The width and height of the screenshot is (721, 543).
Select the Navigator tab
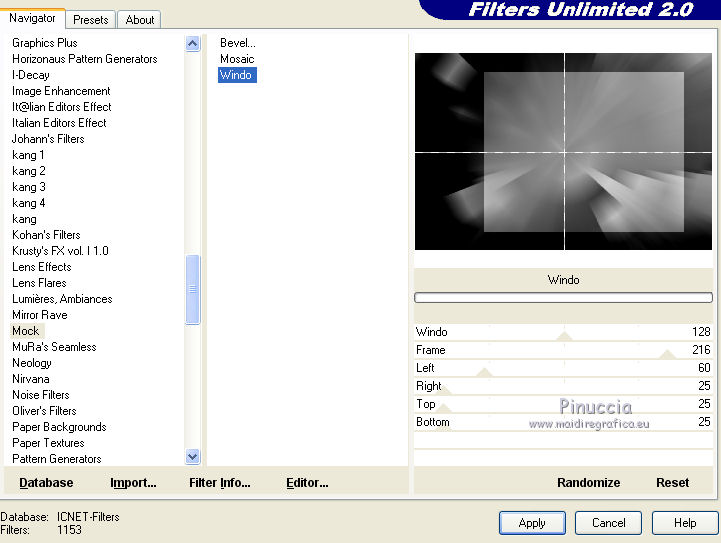(x=32, y=18)
